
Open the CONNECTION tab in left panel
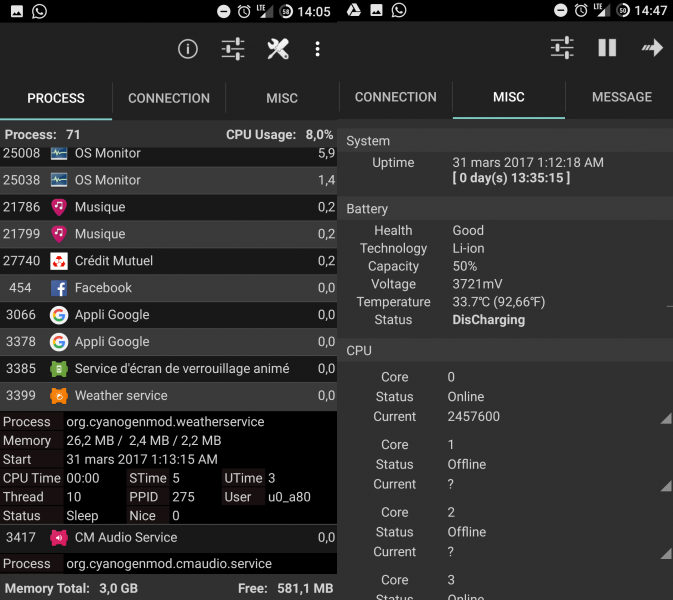(169, 98)
